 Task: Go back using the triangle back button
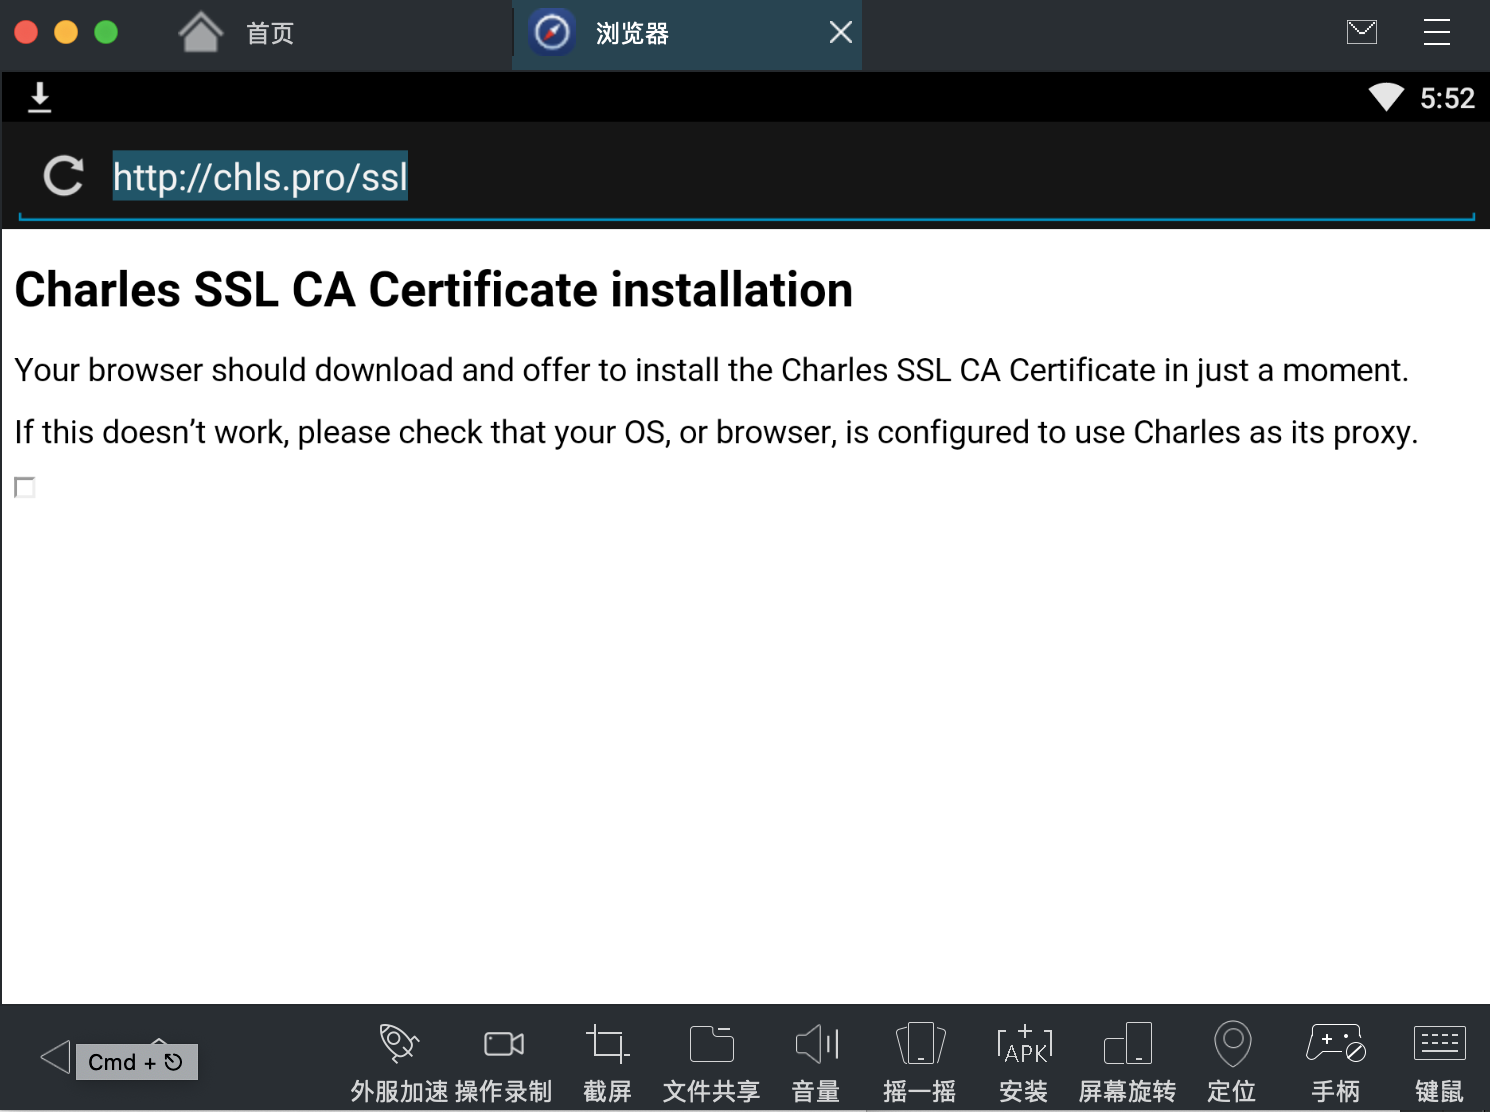(x=55, y=1057)
